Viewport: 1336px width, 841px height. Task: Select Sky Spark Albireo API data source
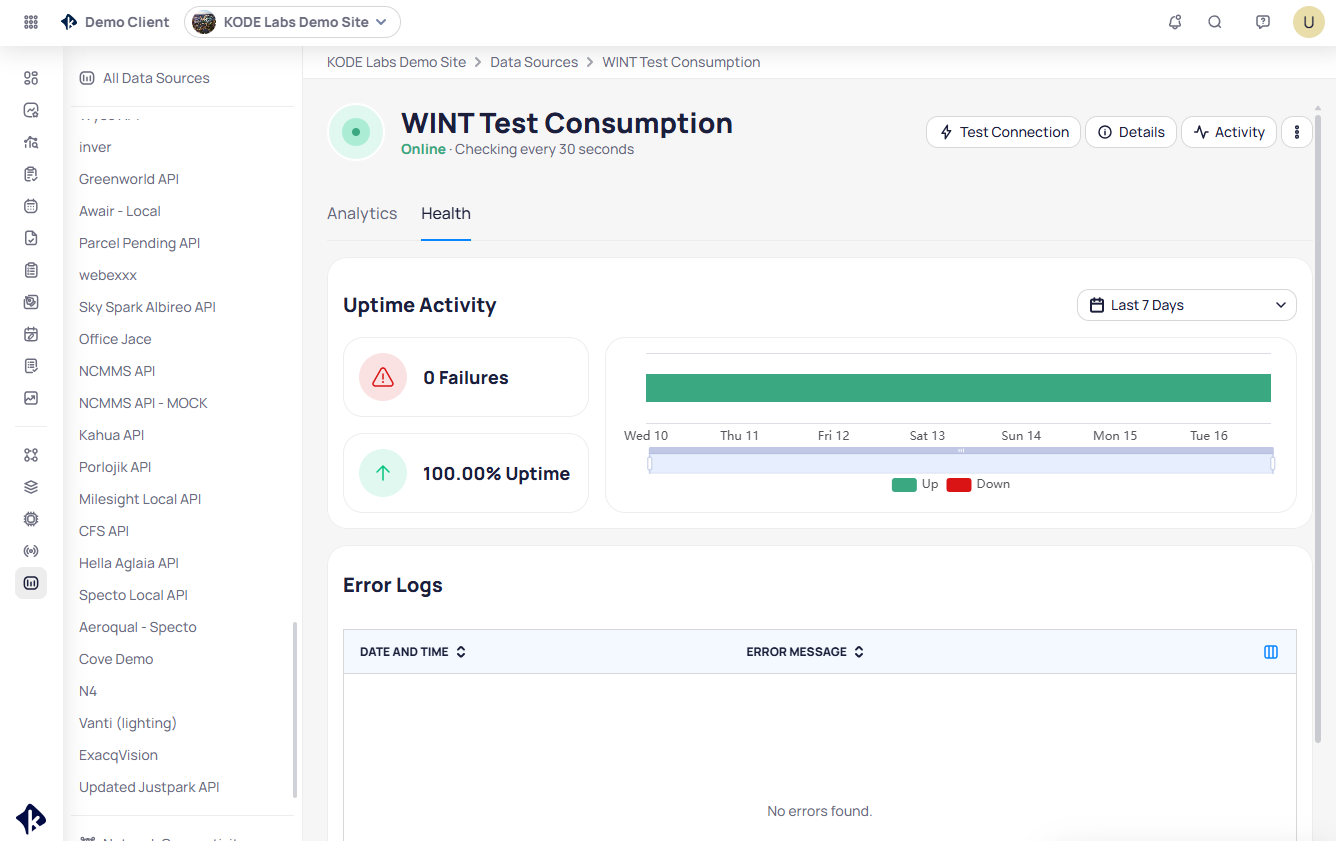click(148, 307)
